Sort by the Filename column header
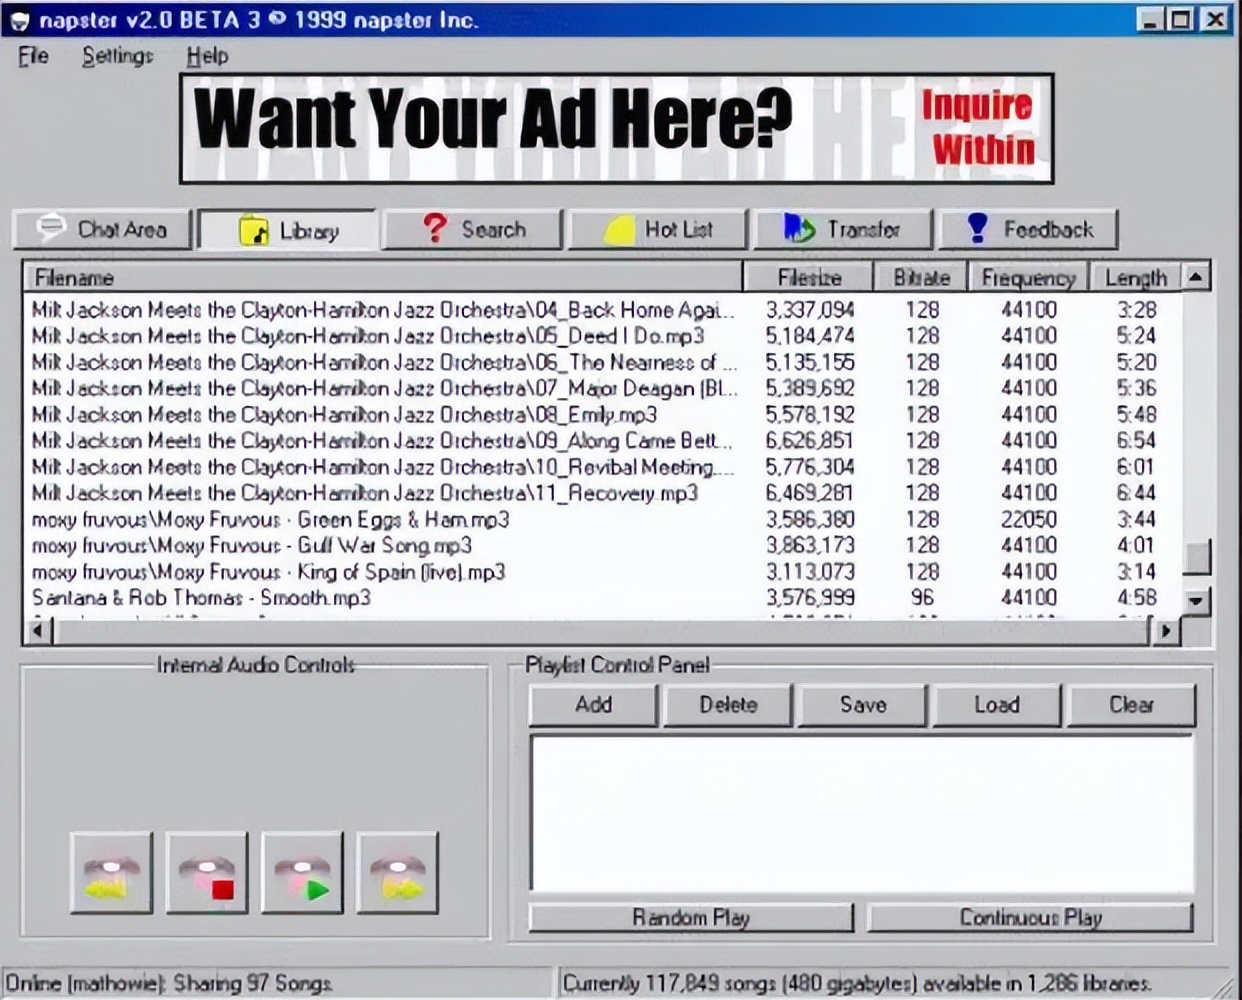This screenshot has width=1242, height=1000. click(x=383, y=277)
